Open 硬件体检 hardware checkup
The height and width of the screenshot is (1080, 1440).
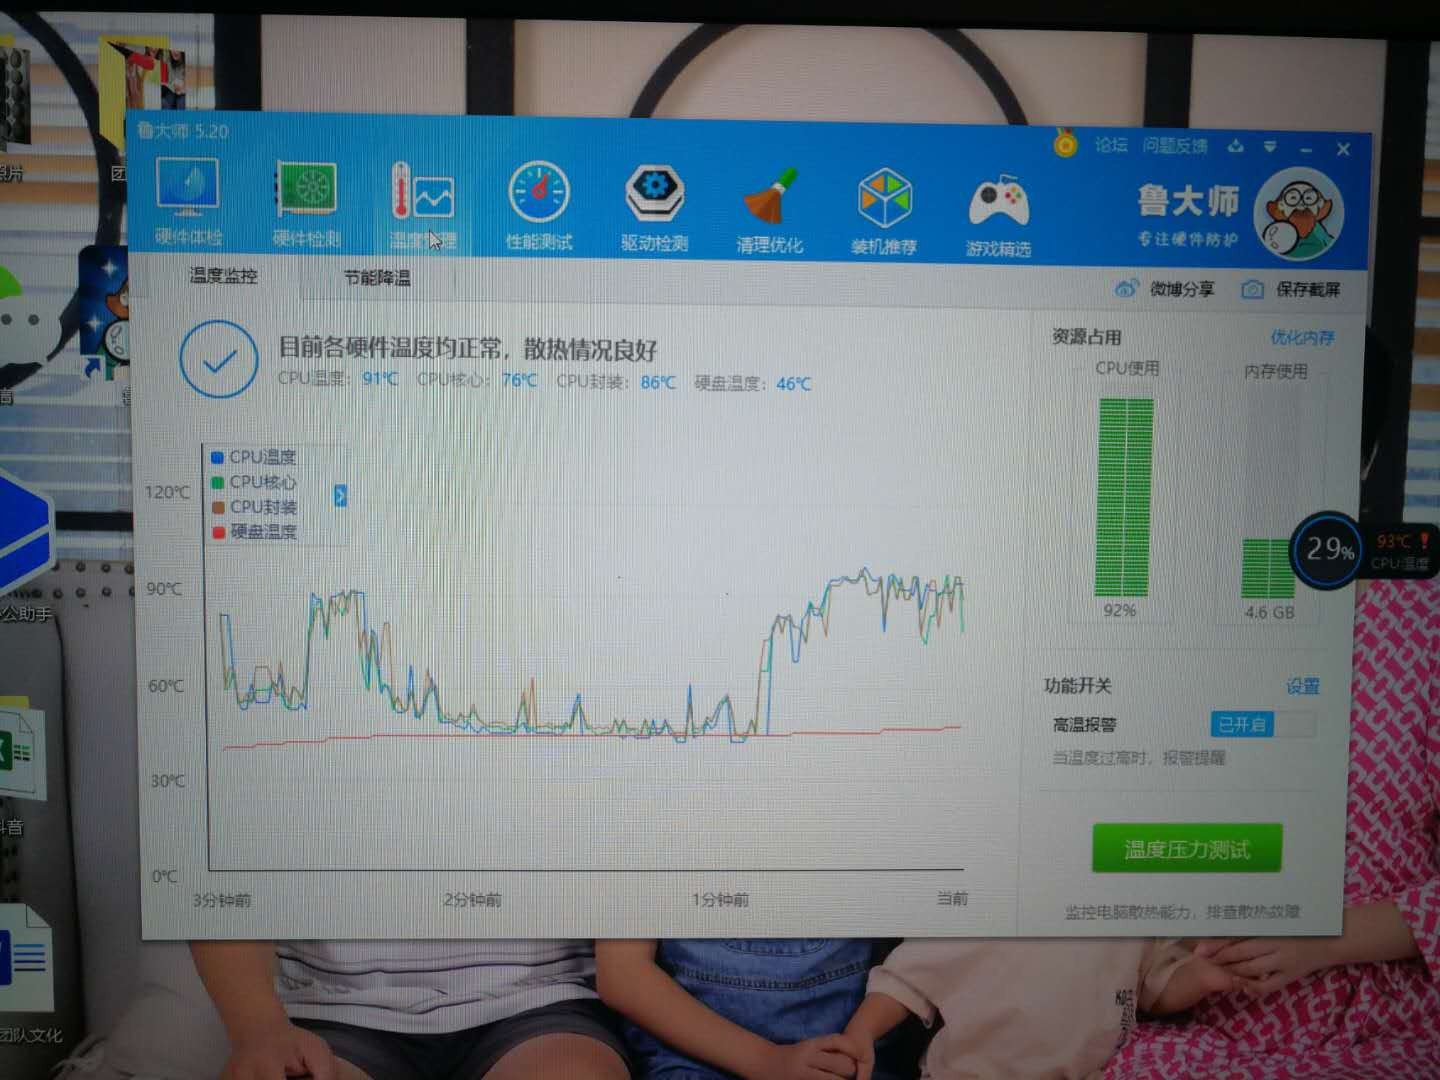[x=188, y=202]
